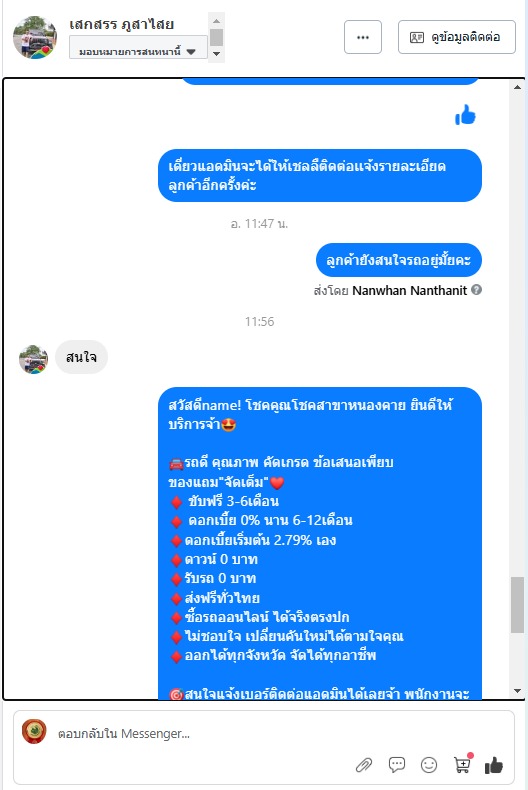This screenshot has height=790, width=528.
Task: Click ดูข้อมูลติดต่อ contact info button
Action: pyautogui.click(x=456, y=37)
